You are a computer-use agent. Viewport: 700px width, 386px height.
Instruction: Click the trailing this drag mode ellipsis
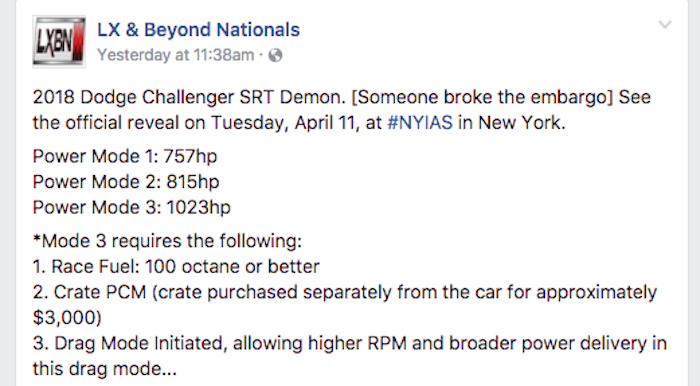105,369
